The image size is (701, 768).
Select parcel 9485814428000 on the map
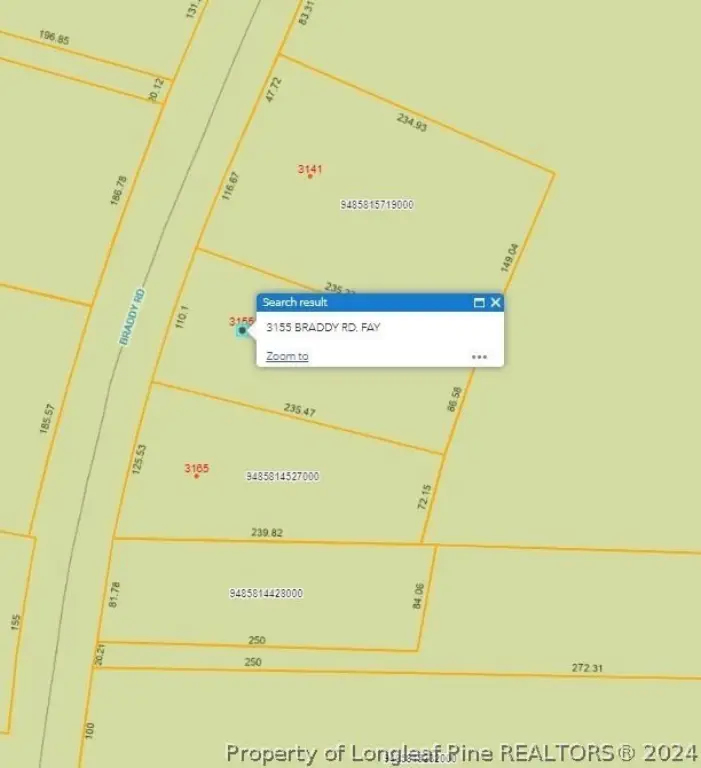click(266, 593)
